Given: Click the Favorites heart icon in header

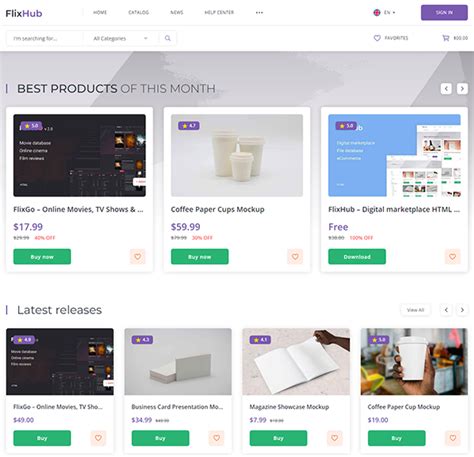Looking at the screenshot, I should coord(377,38).
